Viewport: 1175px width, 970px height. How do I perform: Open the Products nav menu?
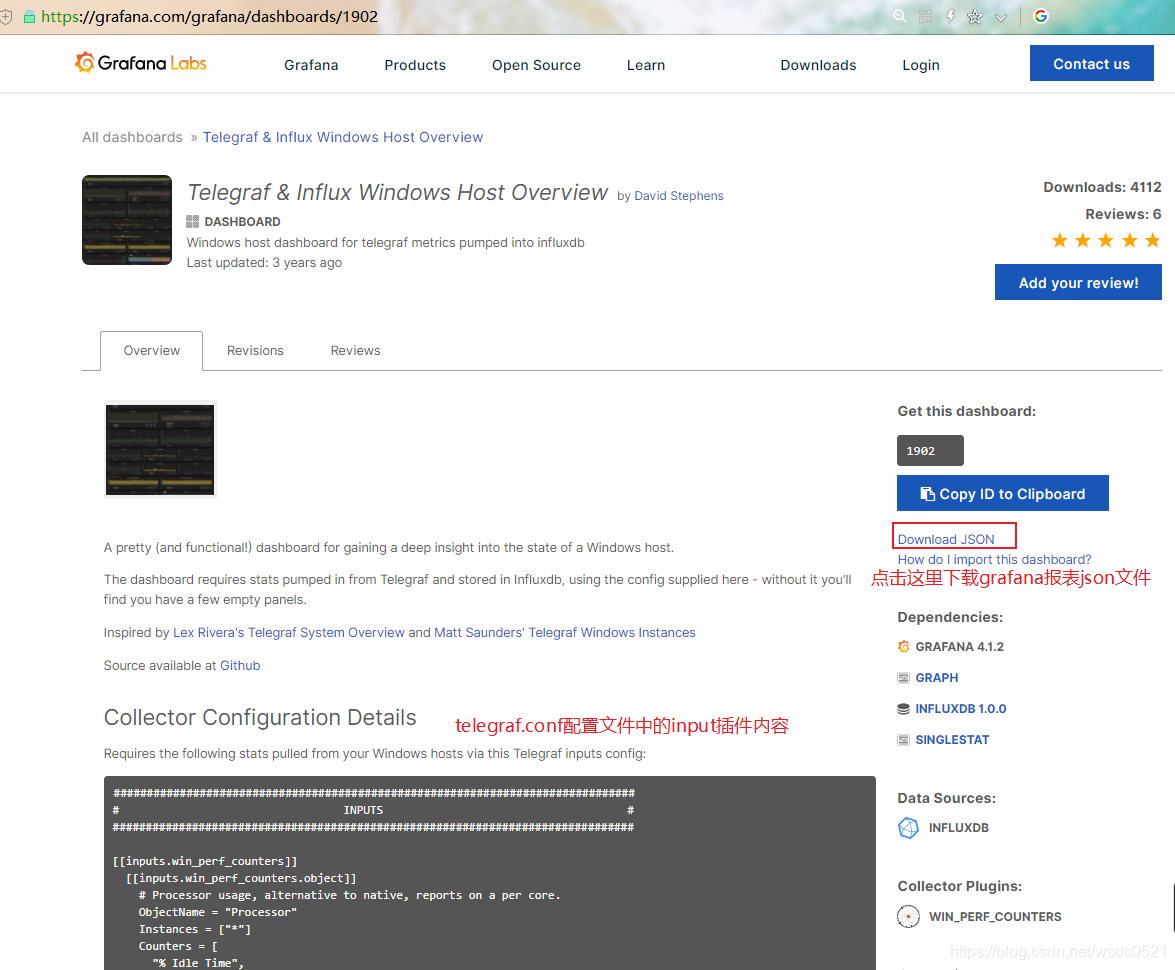[415, 65]
